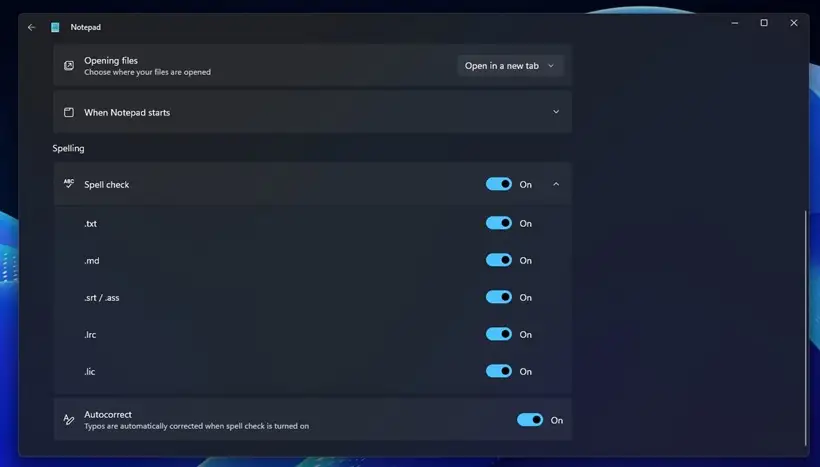Click the 'Spelling' section heading
This screenshot has width=820, height=467.
coord(68,149)
